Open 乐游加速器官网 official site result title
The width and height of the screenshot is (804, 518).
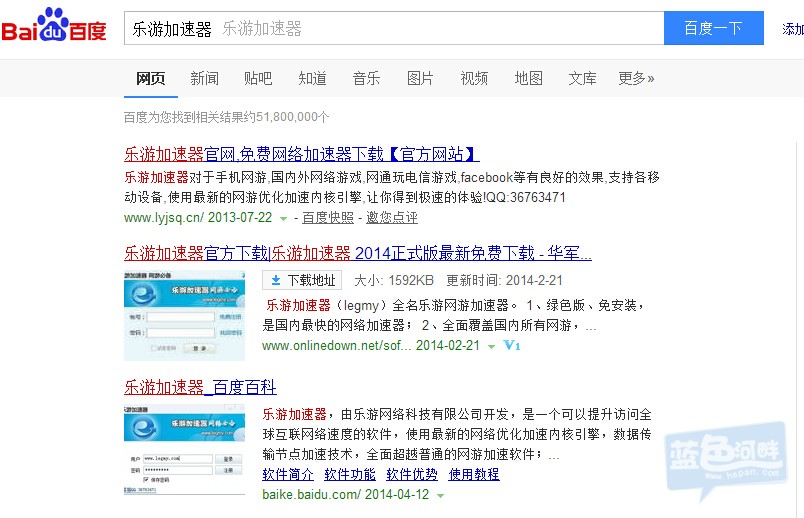[302, 154]
